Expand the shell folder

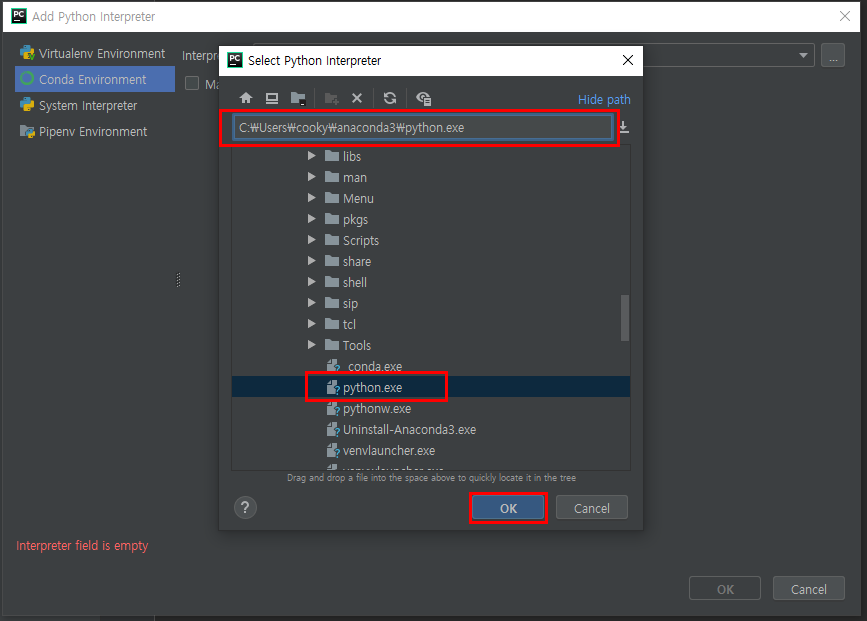point(311,282)
